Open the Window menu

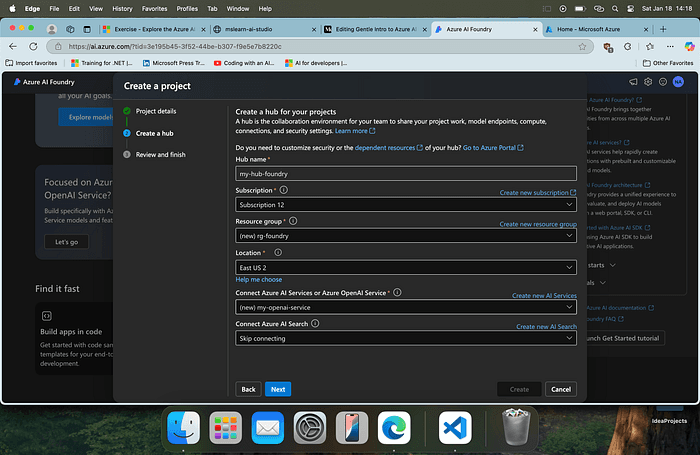pos(238,8)
